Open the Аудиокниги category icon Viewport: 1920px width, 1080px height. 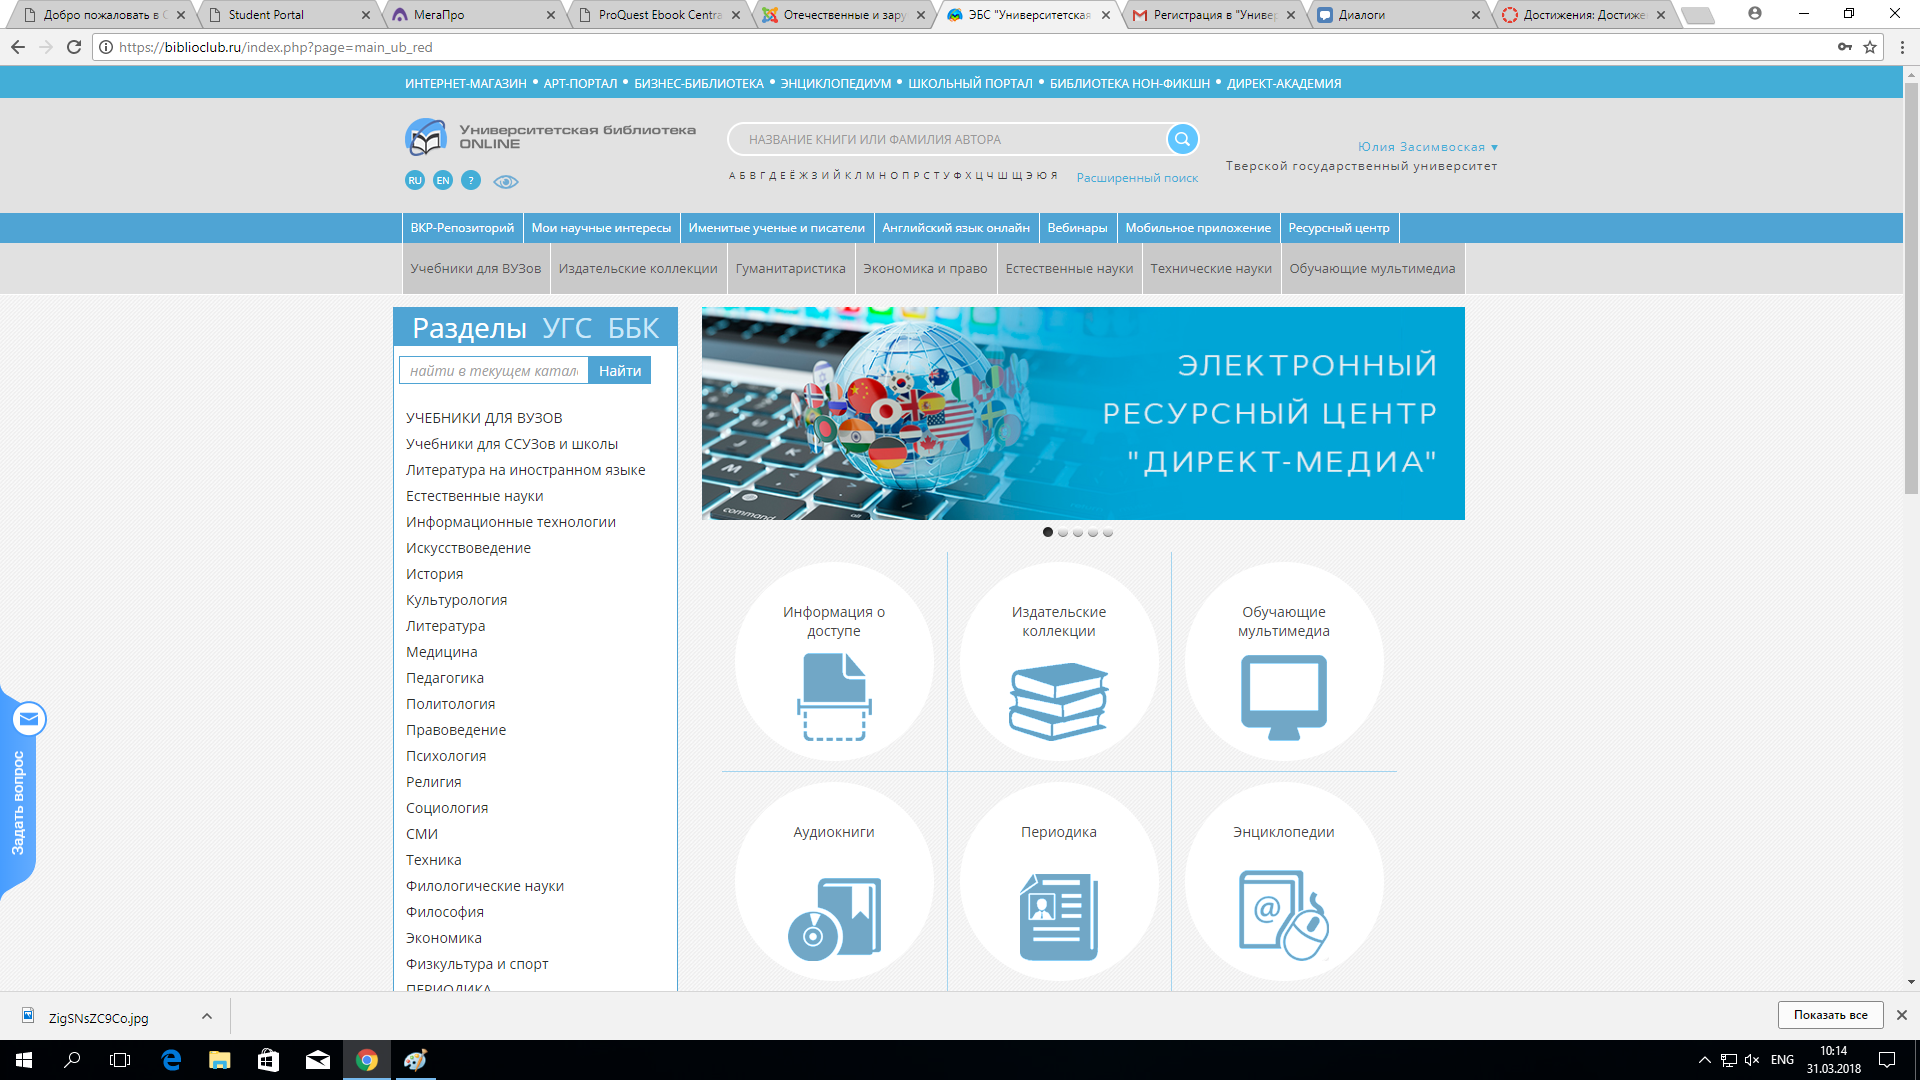pos(834,918)
